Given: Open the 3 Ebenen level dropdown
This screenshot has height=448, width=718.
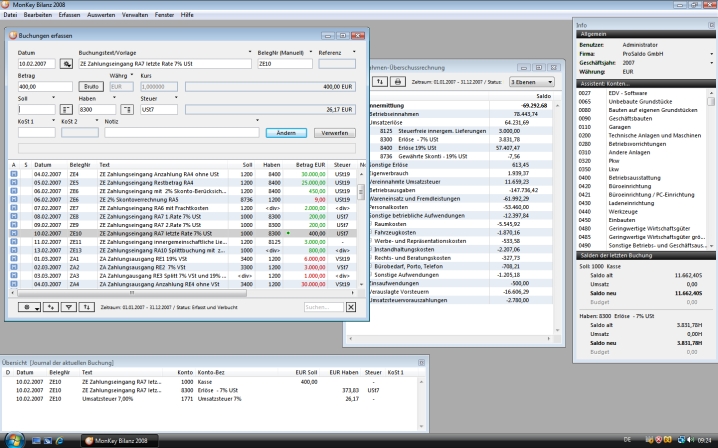Looking at the screenshot, I should pyautogui.click(x=530, y=81).
